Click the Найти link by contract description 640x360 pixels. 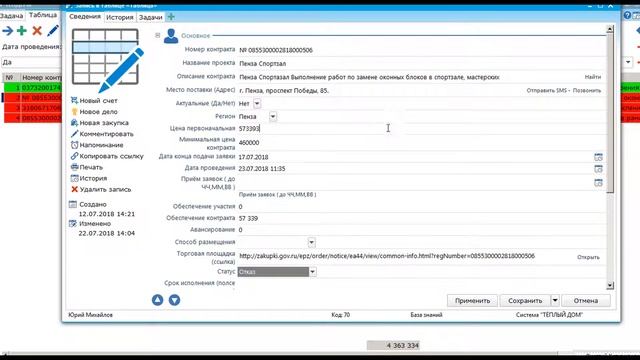(x=593, y=77)
